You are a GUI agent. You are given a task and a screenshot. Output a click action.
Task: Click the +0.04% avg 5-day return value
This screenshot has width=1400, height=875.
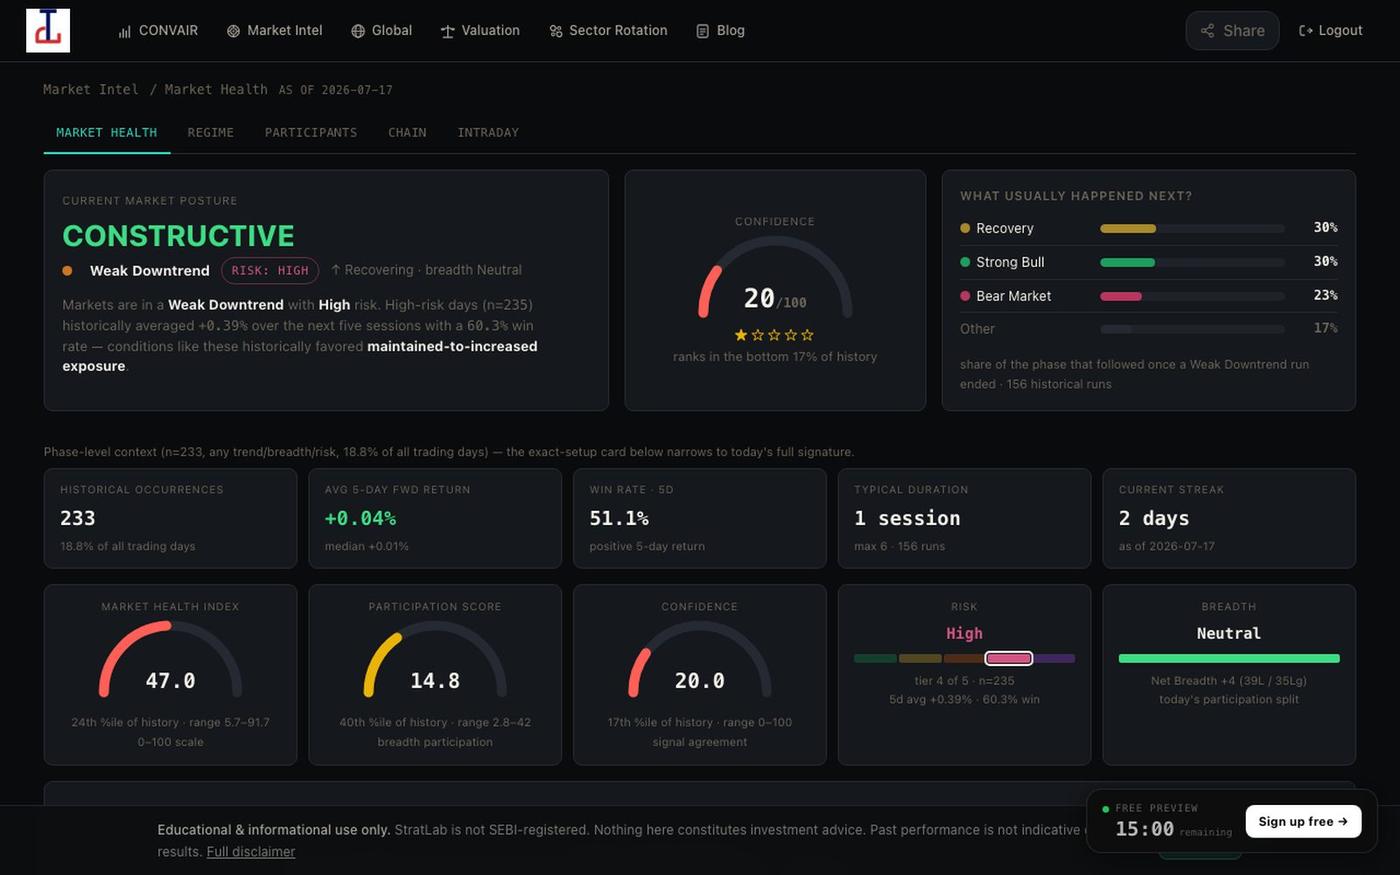tap(360, 518)
